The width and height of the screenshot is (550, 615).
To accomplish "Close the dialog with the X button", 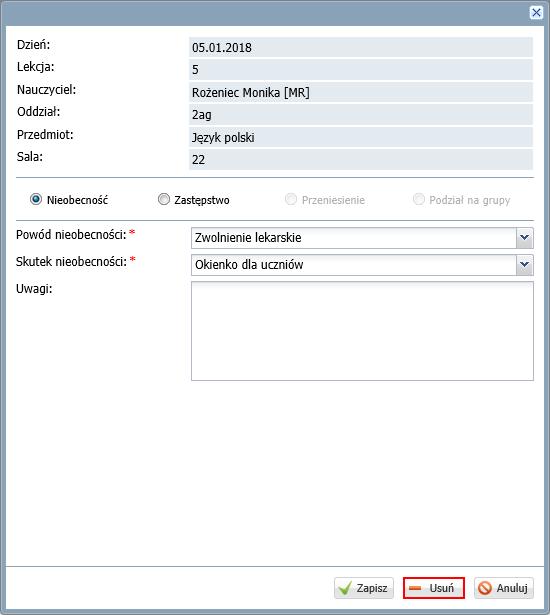I will coord(536,13).
